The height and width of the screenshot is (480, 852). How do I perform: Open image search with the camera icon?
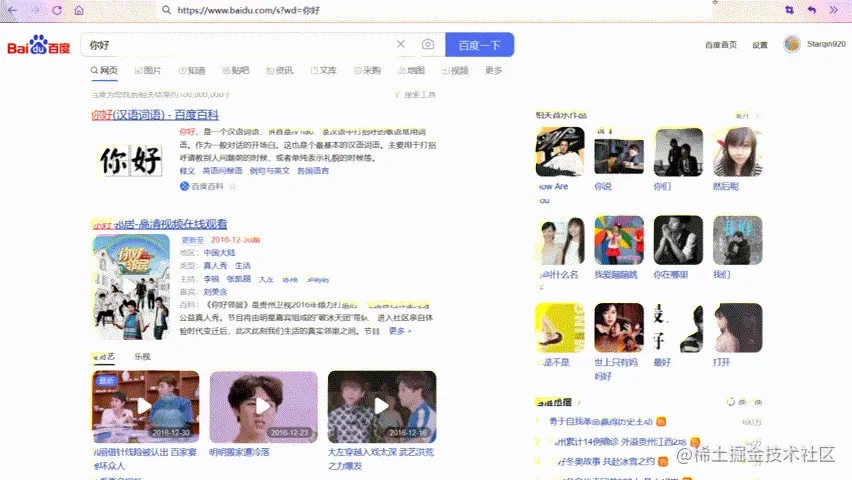tap(428, 45)
